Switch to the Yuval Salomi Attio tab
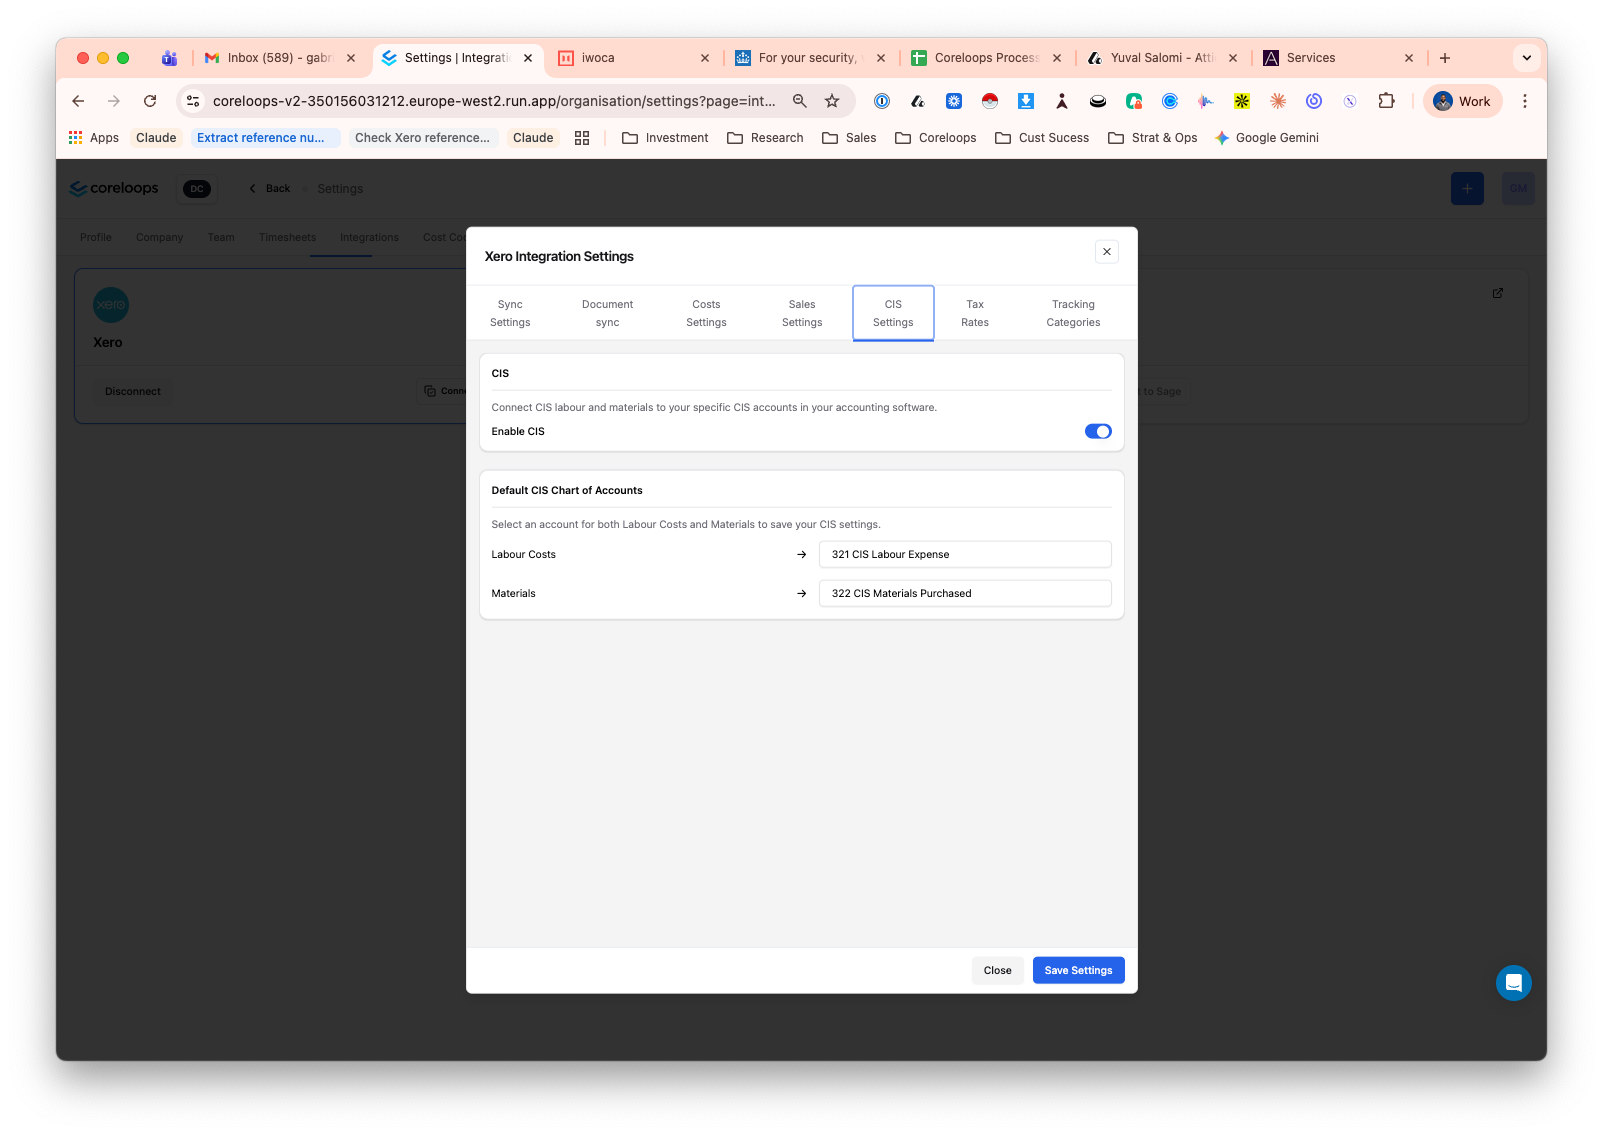1603x1135 pixels. pyautogui.click(x=1161, y=58)
